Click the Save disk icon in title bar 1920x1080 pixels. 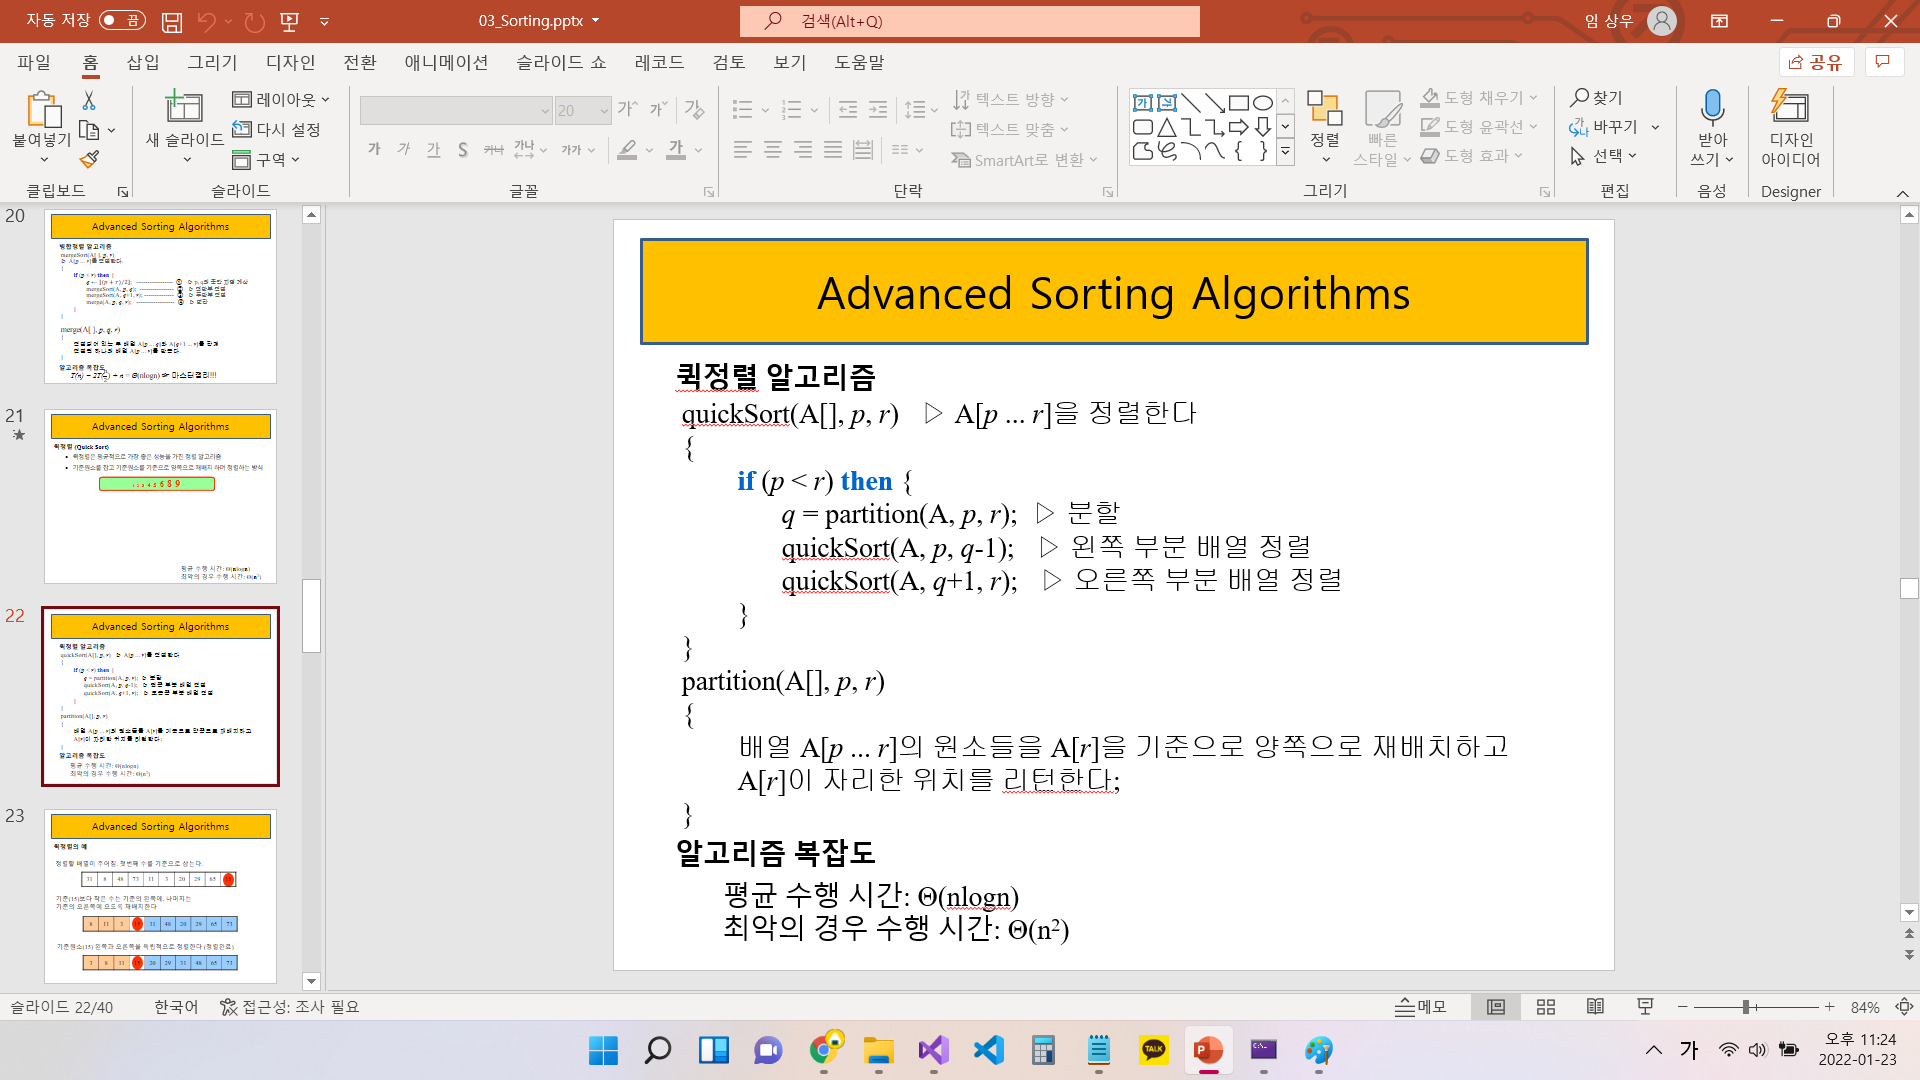pos(172,21)
